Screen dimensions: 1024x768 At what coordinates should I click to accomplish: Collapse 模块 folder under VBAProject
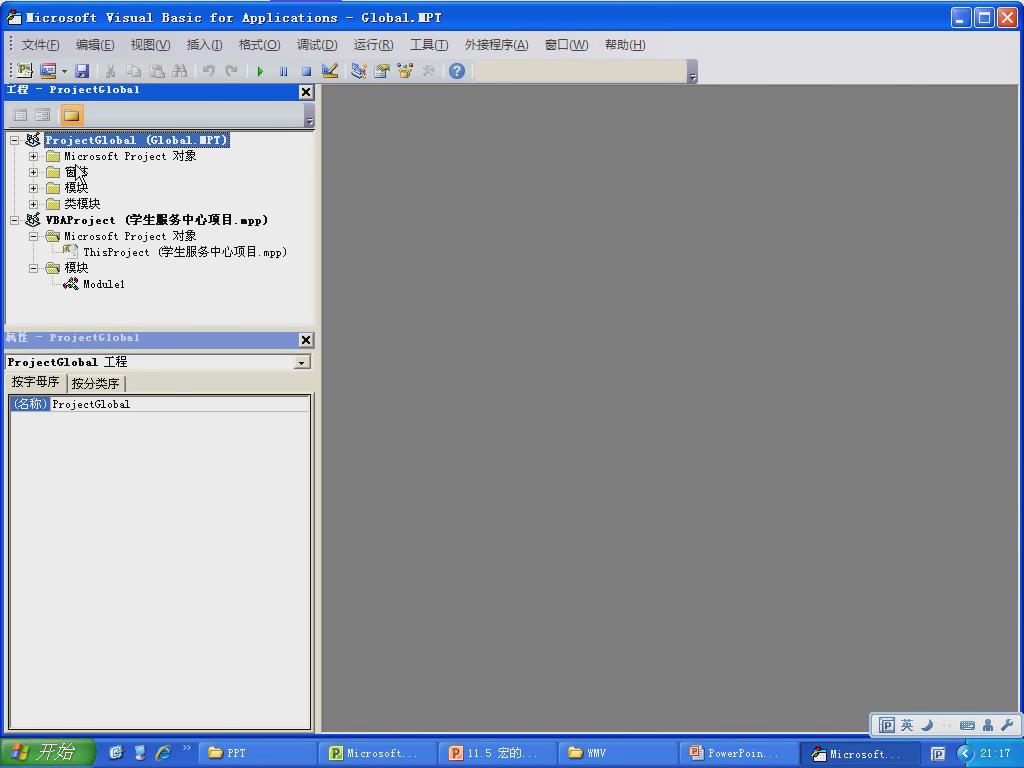pyautogui.click(x=33, y=268)
